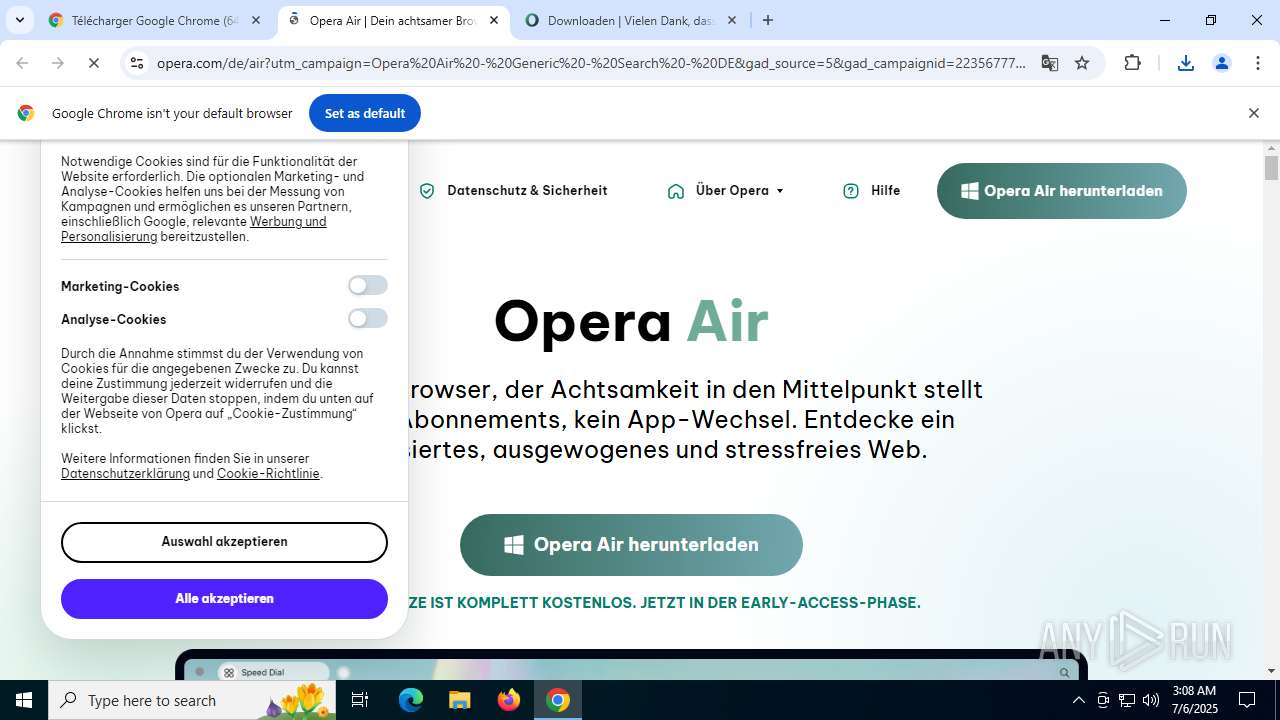This screenshot has width=1280, height=720.
Task: Open Cookie-Richtlinie link
Action: [268, 474]
